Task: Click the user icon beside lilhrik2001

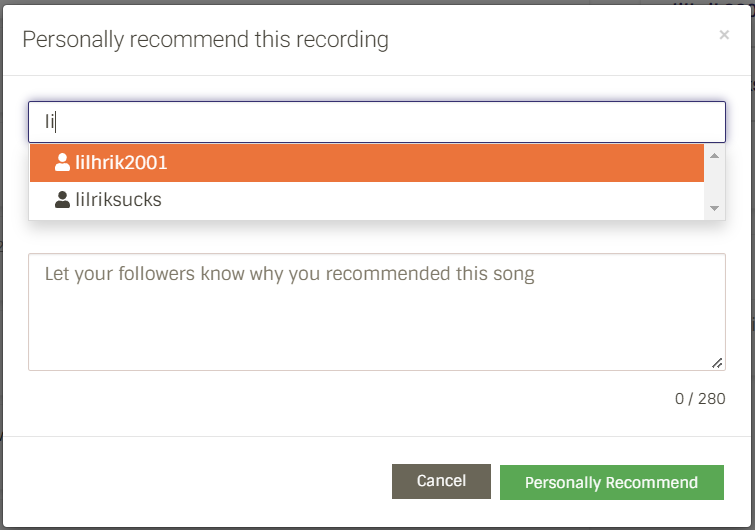Action: (63, 162)
